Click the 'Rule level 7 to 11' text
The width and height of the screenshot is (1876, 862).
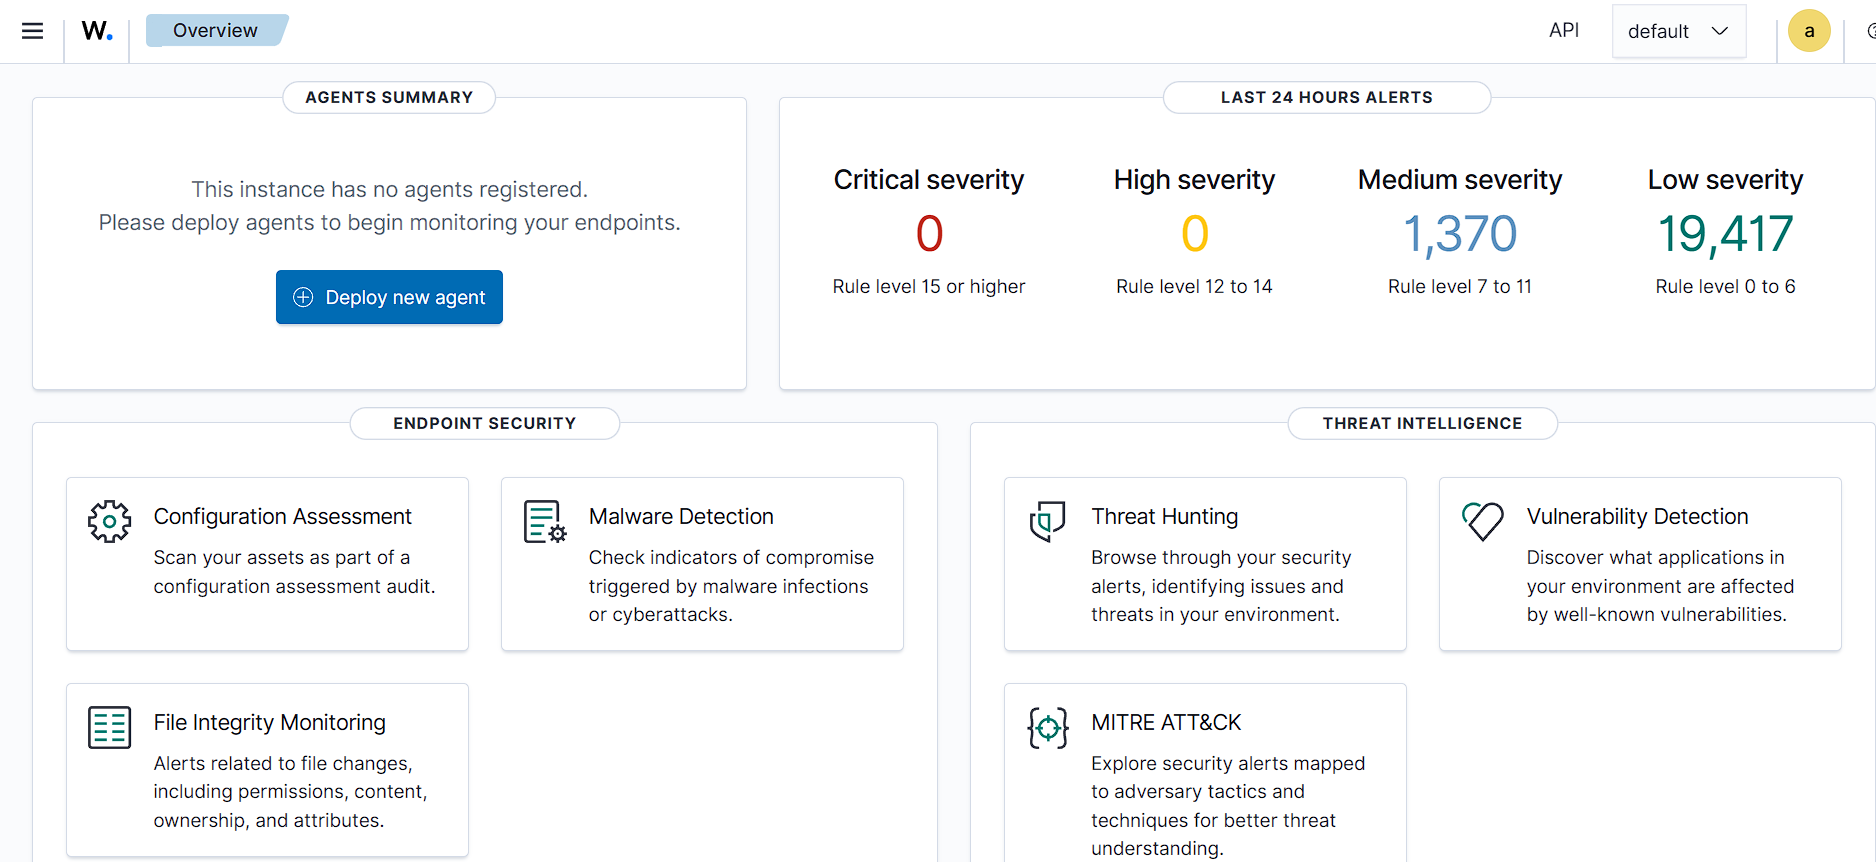tap(1460, 287)
